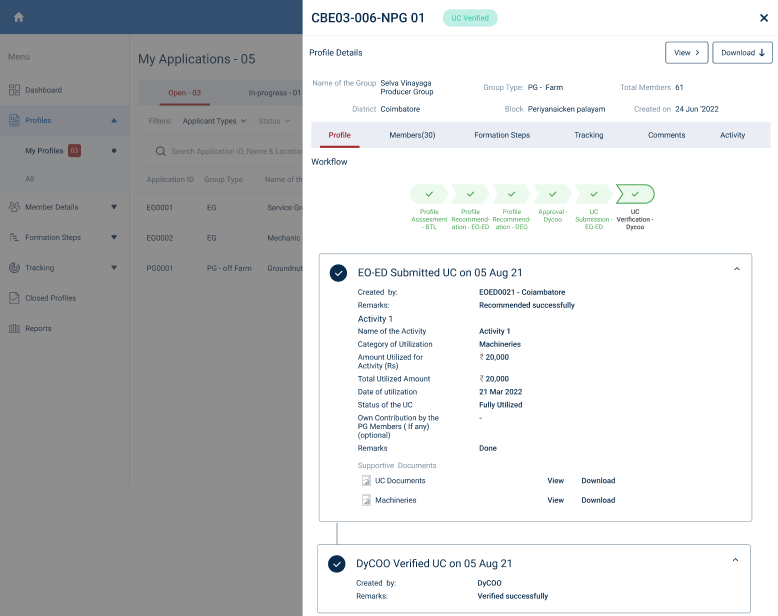Click the home icon in header
The height and width of the screenshot is (616, 778).
tap(18, 17)
